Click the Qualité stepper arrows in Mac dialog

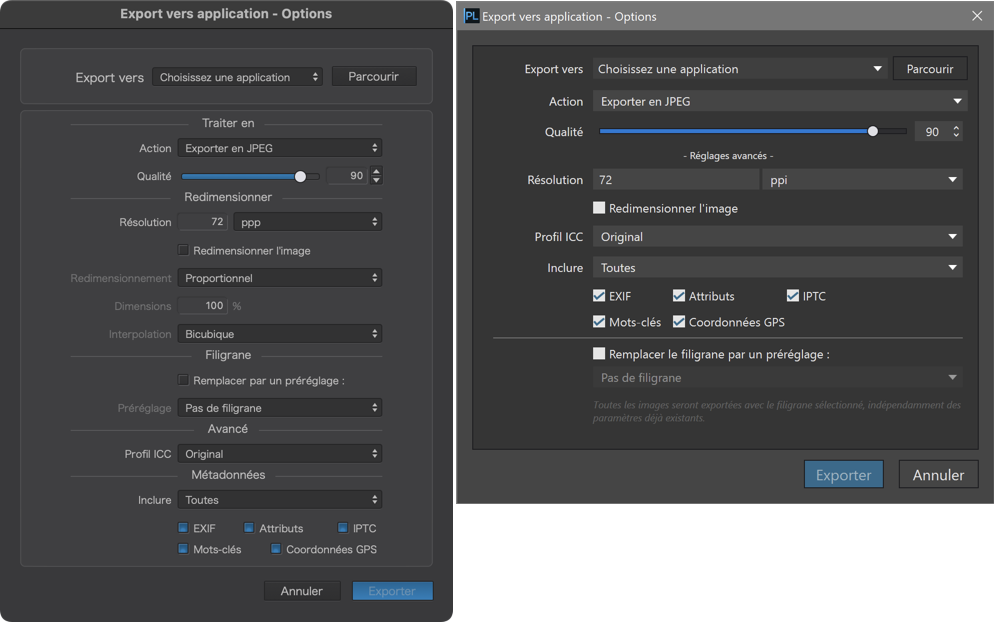(x=377, y=176)
